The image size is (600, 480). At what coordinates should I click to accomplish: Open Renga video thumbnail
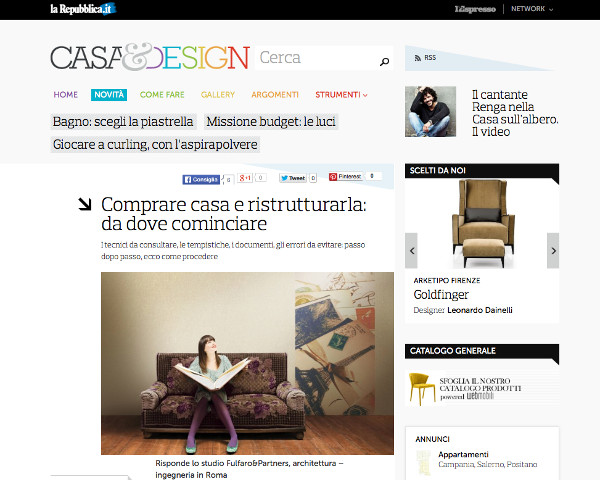(x=430, y=111)
